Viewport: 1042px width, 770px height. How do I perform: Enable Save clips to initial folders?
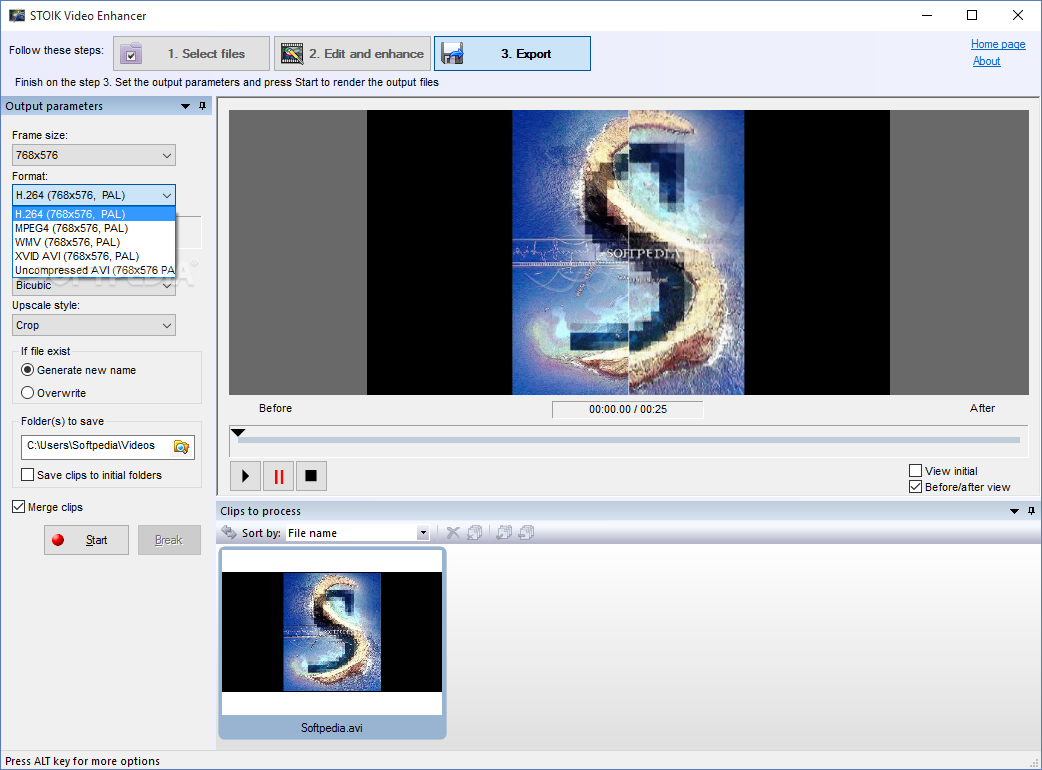coord(92,475)
